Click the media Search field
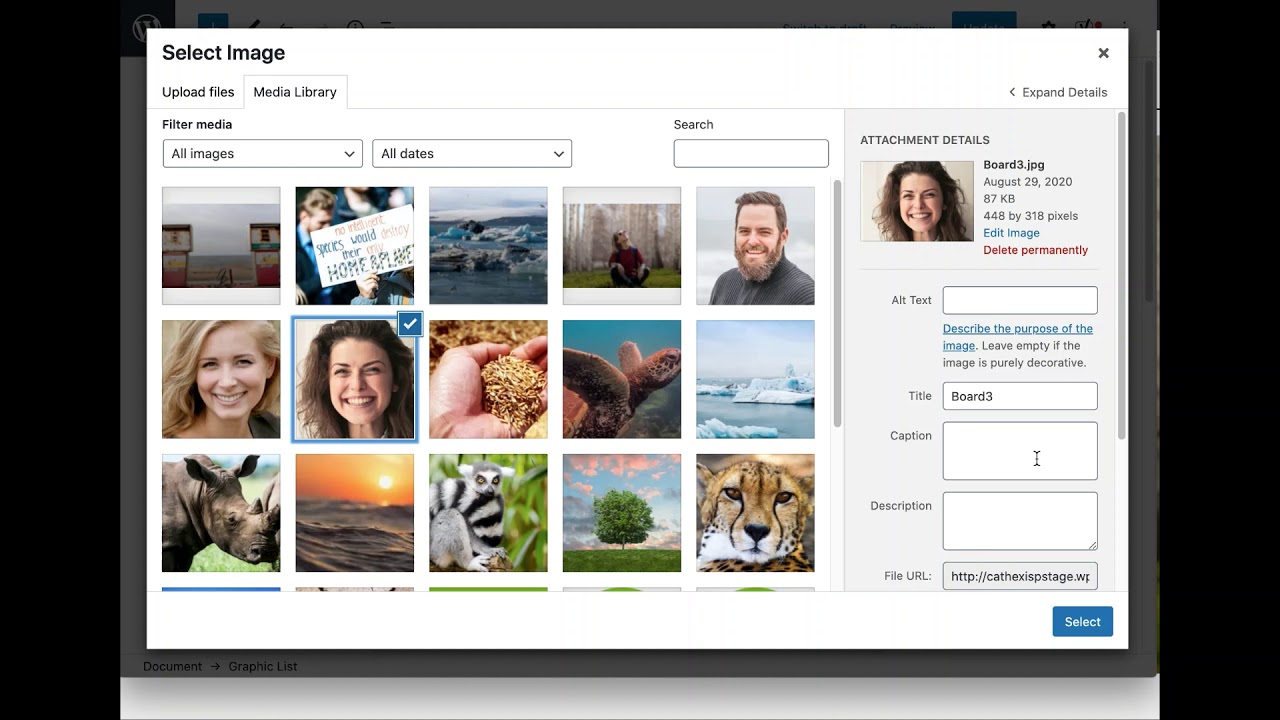The height and width of the screenshot is (720, 1280). pos(751,153)
